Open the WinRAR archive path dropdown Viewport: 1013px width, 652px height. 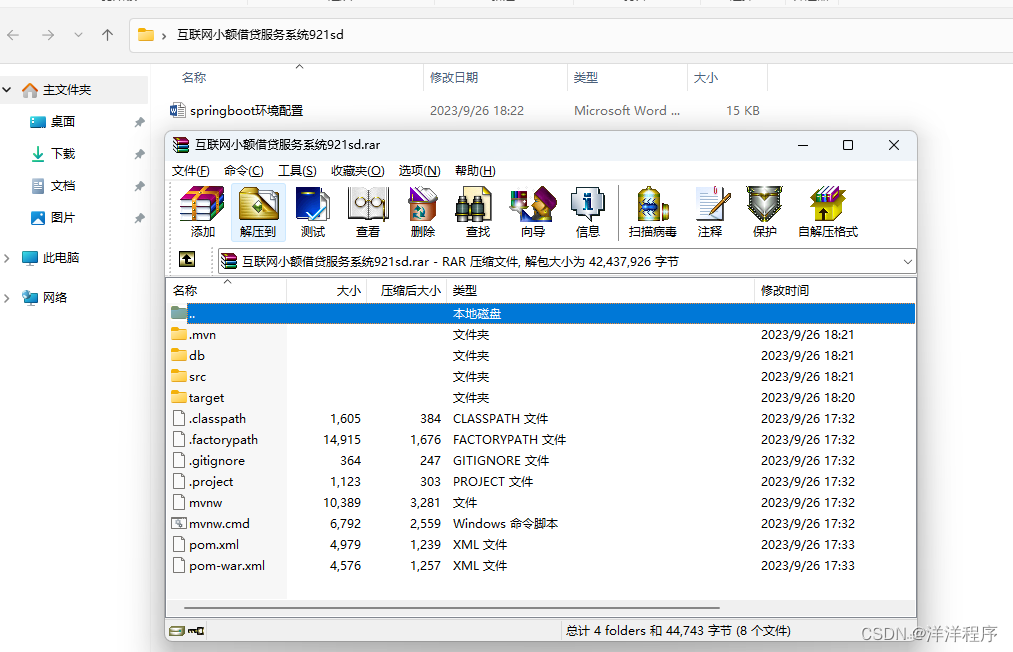(x=907, y=262)
